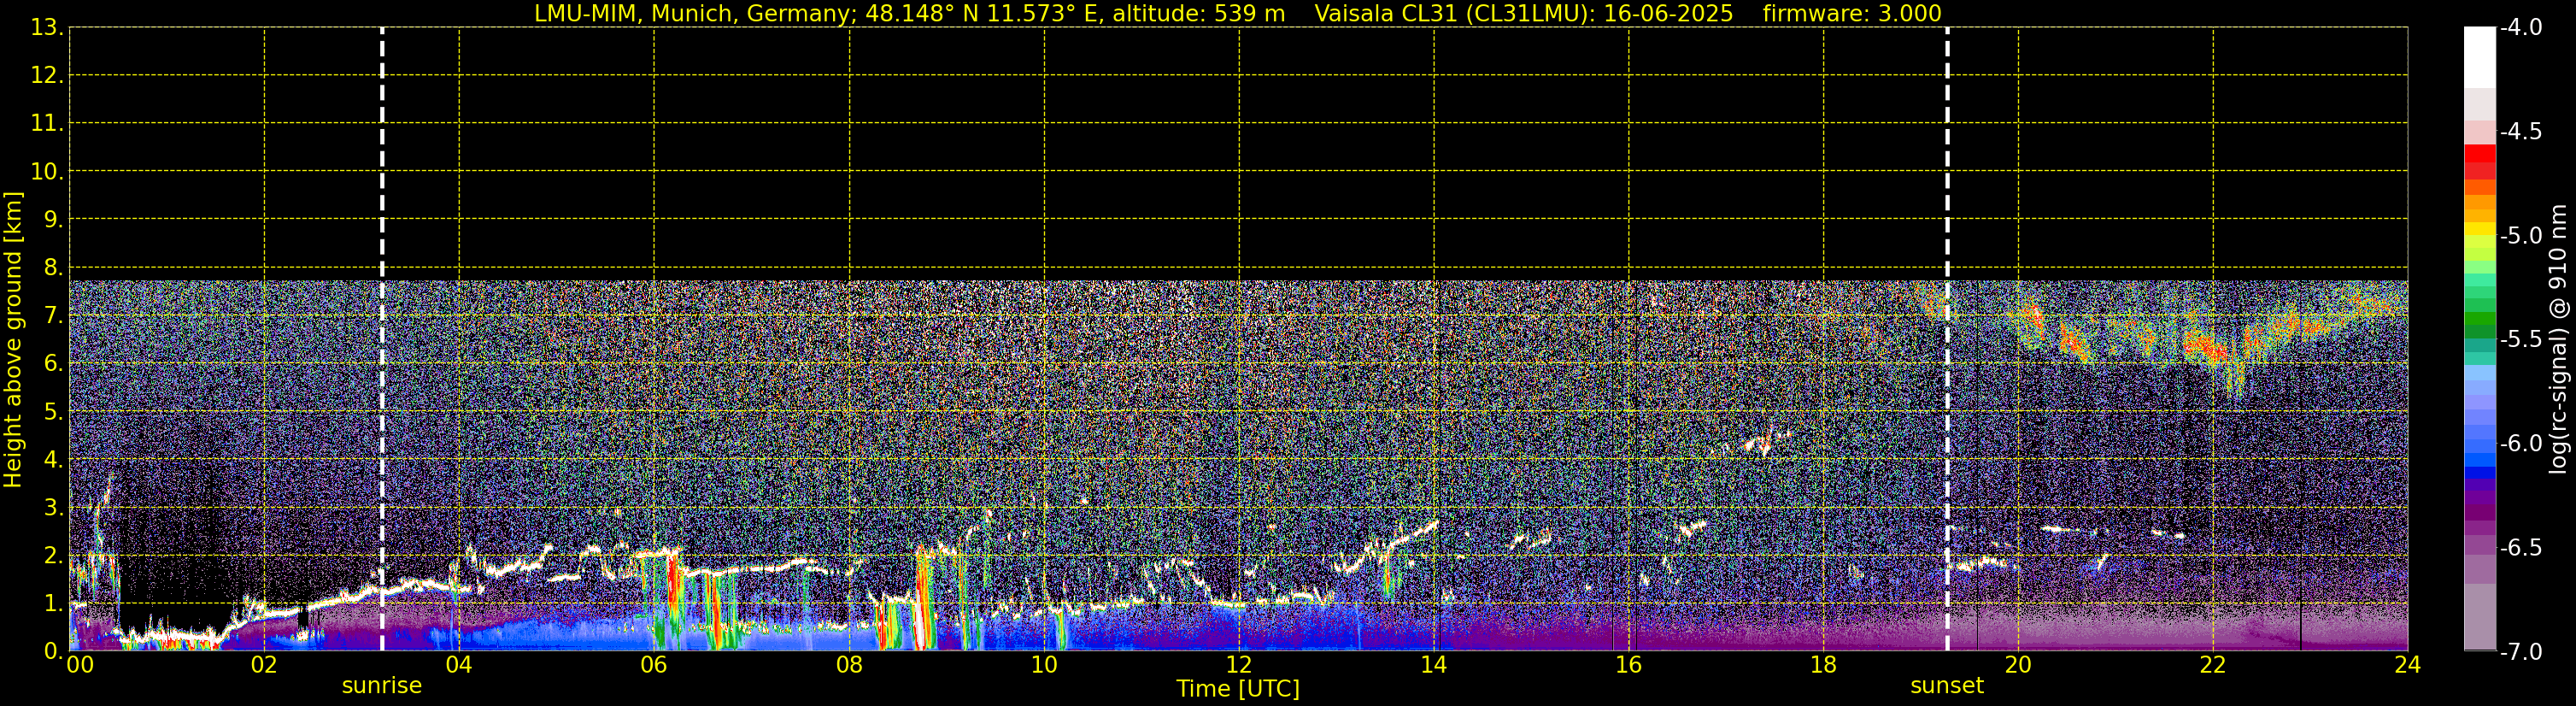The image size is (2576, 706).
Task: Click height axis tick label '7.'
Action: coord(53,316)
